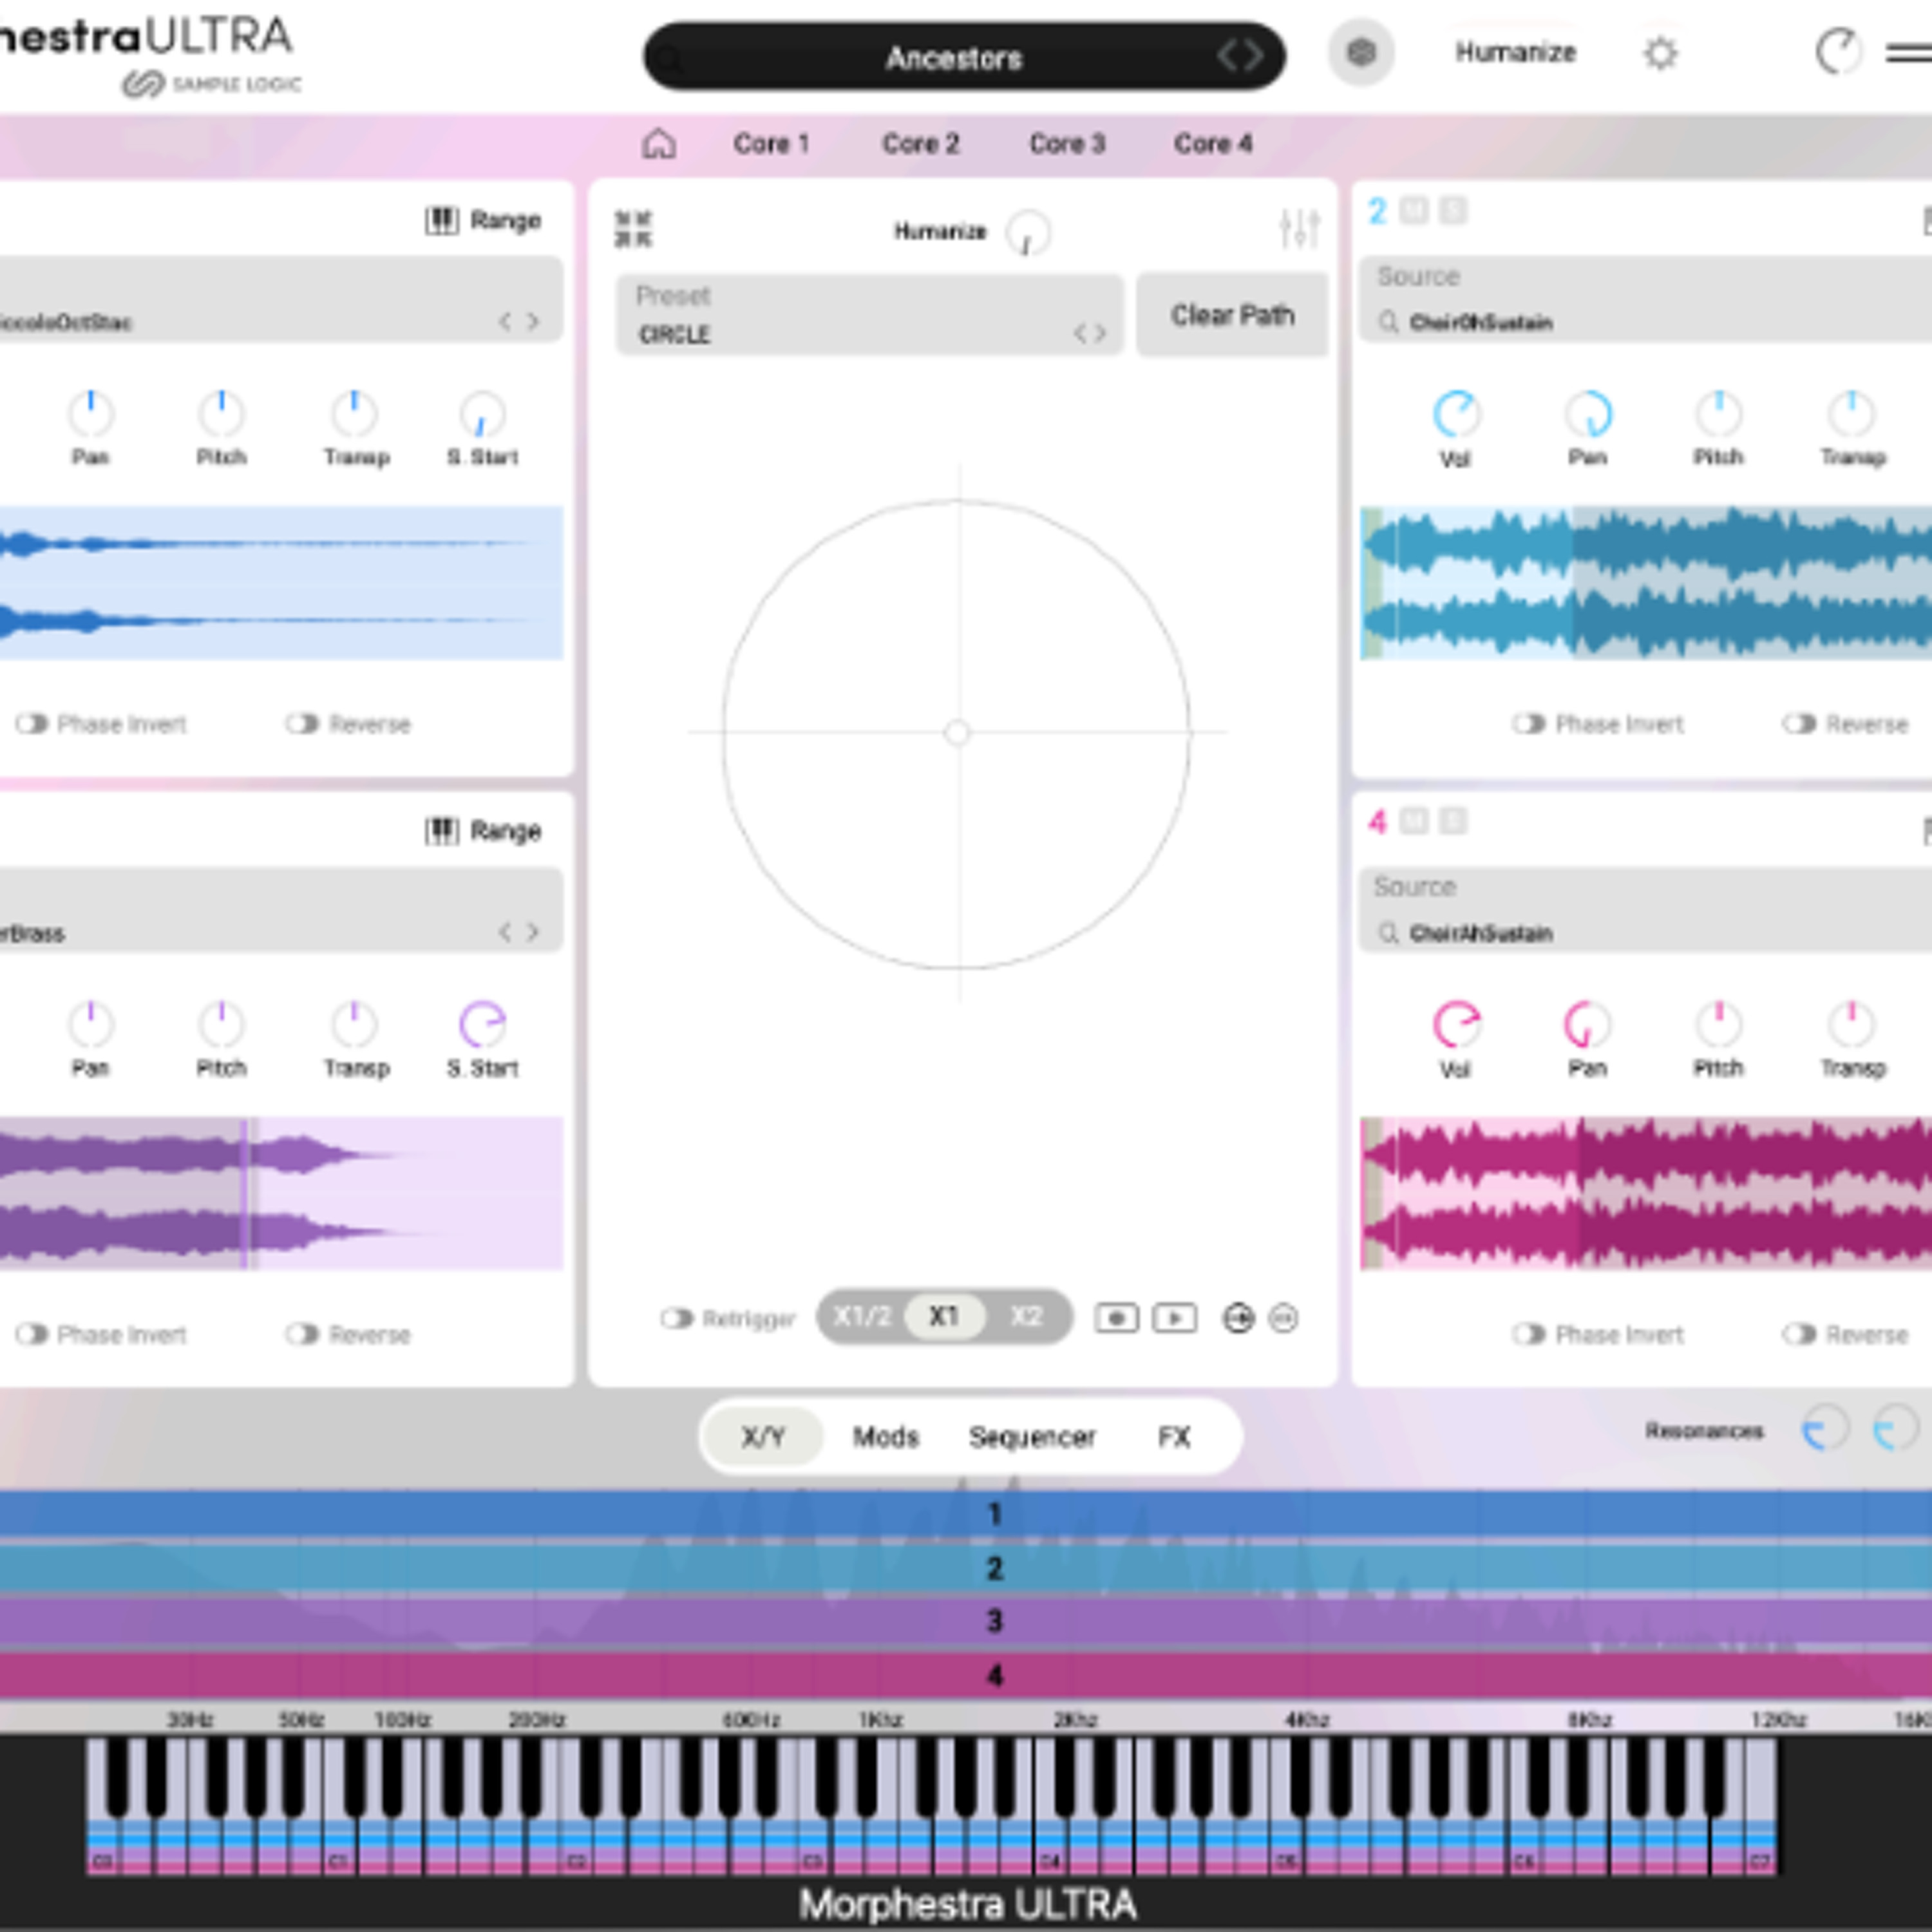Toggle Reverse on PiccoloOctStac core
Viewport: 1932px width, 1932px height.
(x=302, y=723)
